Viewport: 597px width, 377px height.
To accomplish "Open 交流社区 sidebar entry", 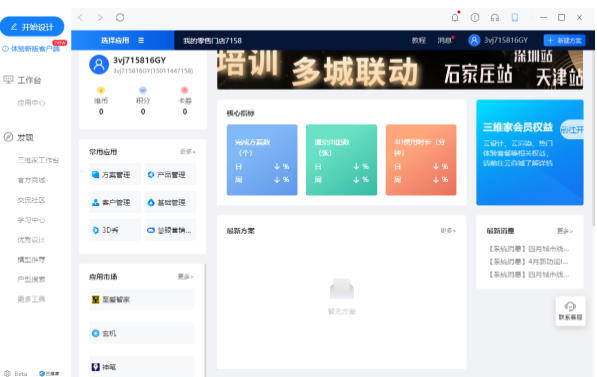I will tap(31, 200).
